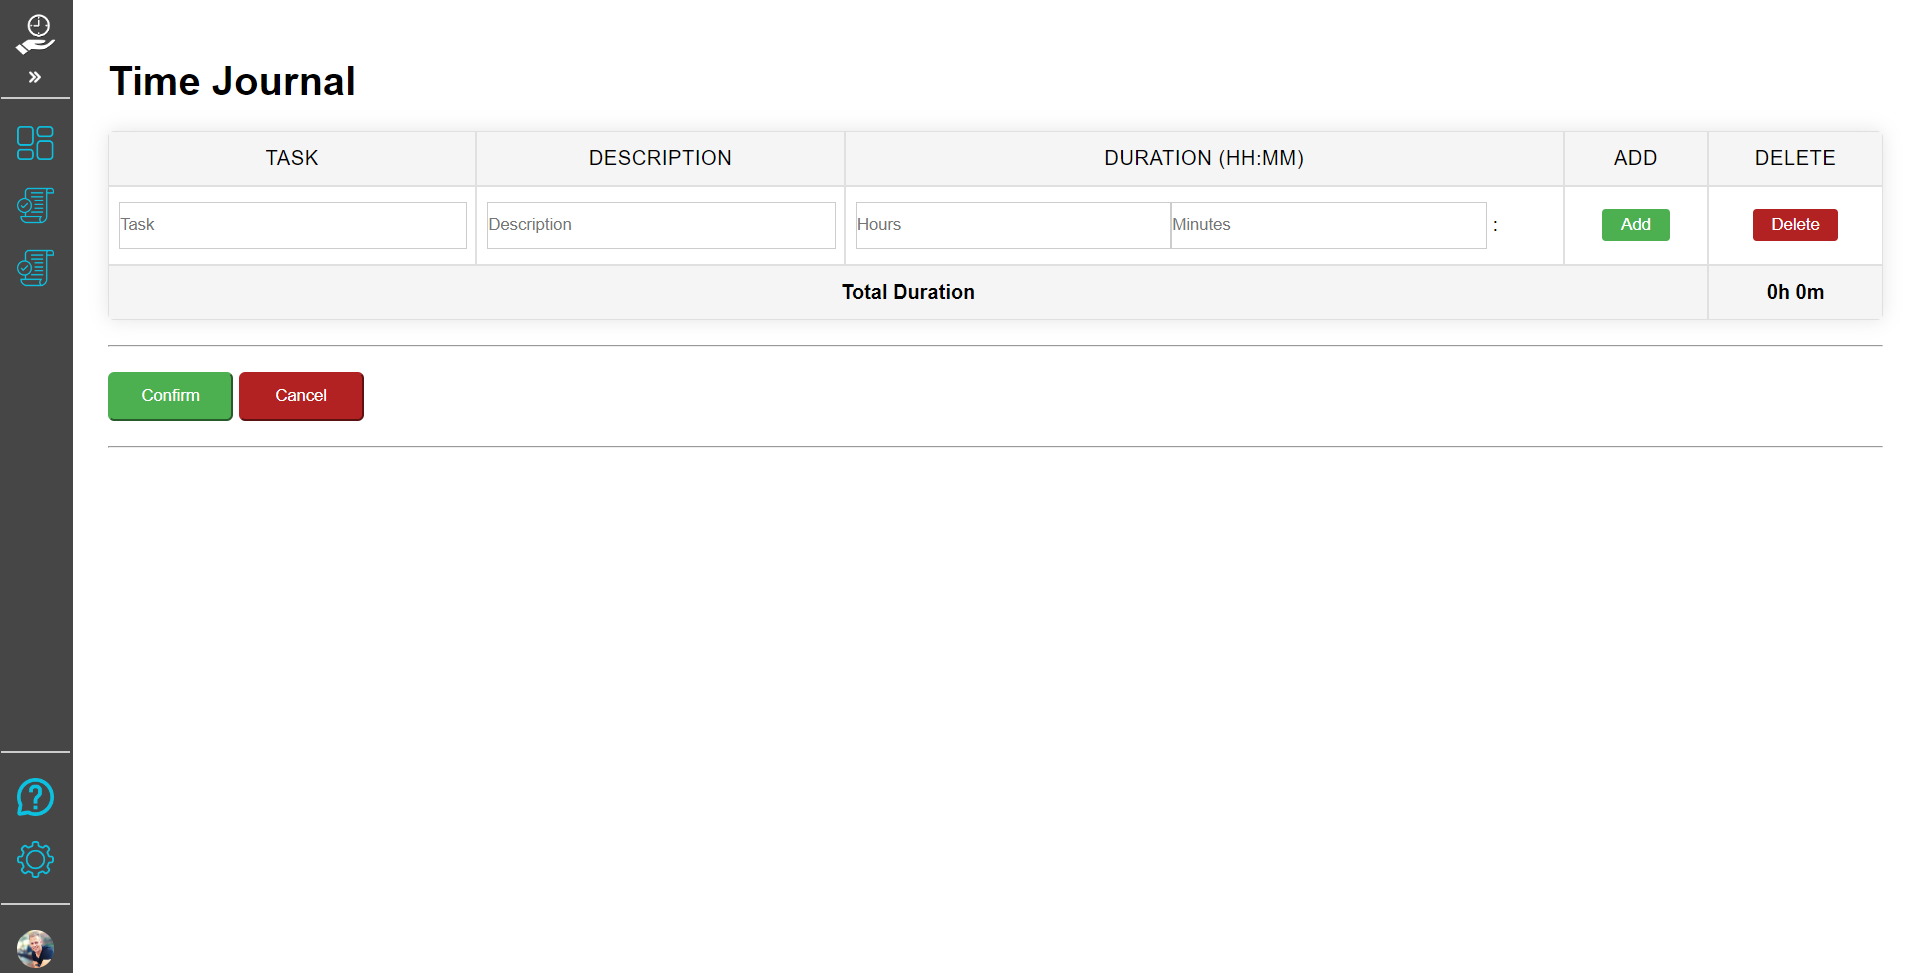
Task: Open the lower scroll-checklist sidebar icon
Action: click(35, 268)
